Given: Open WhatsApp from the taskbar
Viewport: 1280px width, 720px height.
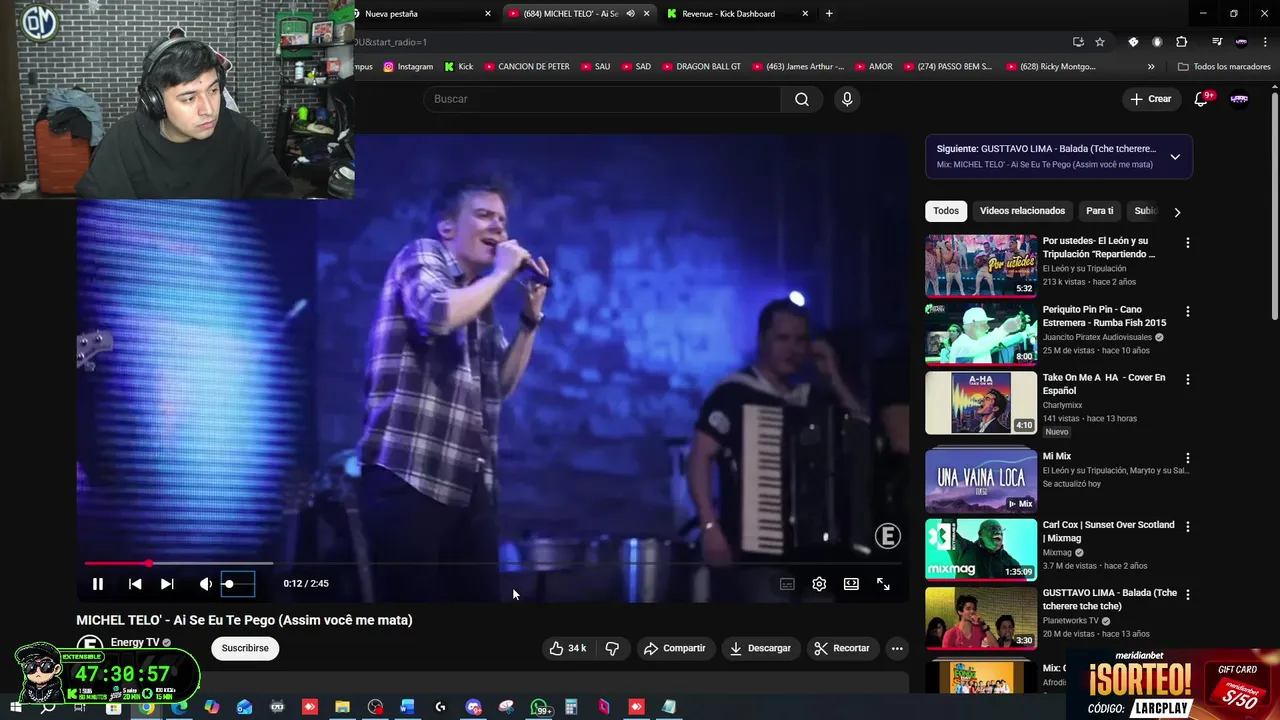Looking at the screenshot, I should (x=539, y=707).
